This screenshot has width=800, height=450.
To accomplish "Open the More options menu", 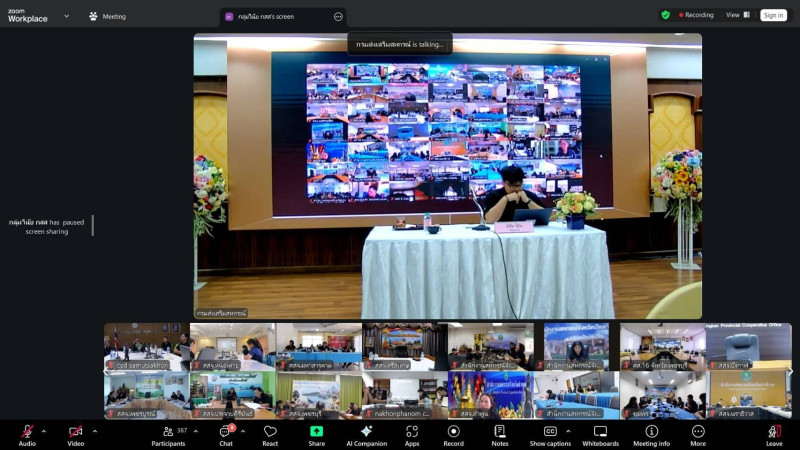I will click(698, 435).
